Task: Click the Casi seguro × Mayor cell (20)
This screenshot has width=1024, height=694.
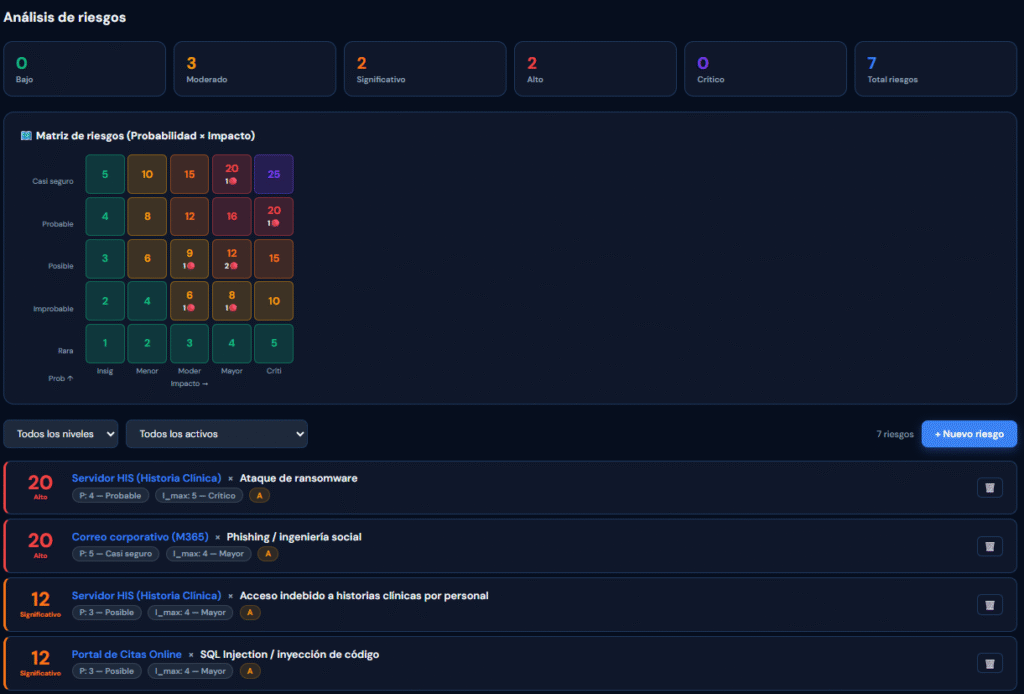Action: pos(232,174)
